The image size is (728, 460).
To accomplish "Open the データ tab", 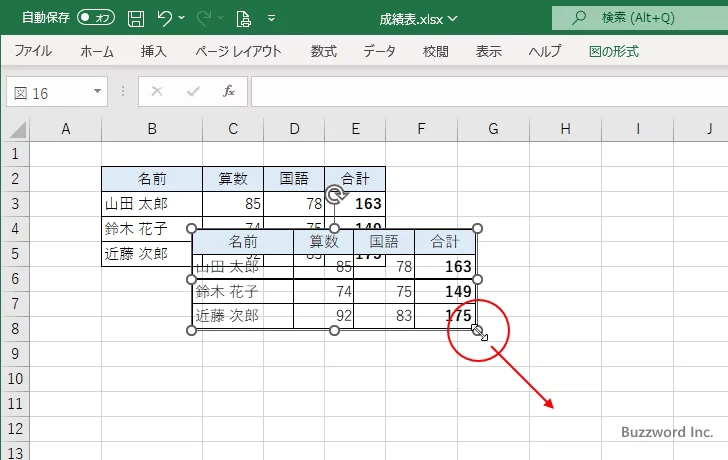I will (379, 51).
